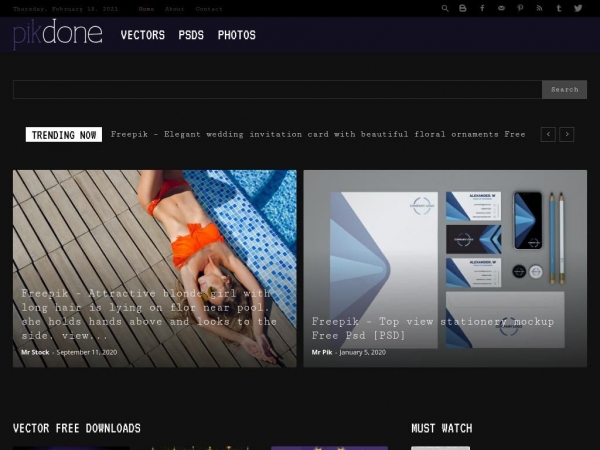Click the Thursday, February date text
This screenshot has width=600, height=450.
[65, 9]
